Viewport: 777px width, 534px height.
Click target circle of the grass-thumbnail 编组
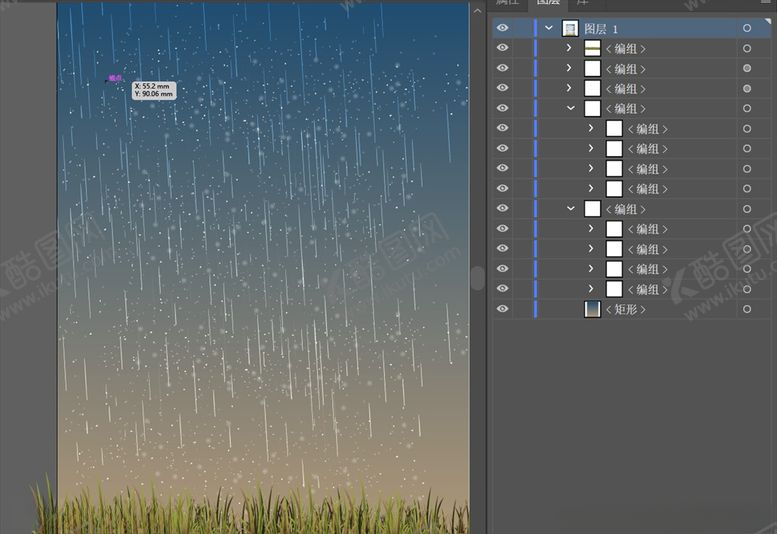747,49
